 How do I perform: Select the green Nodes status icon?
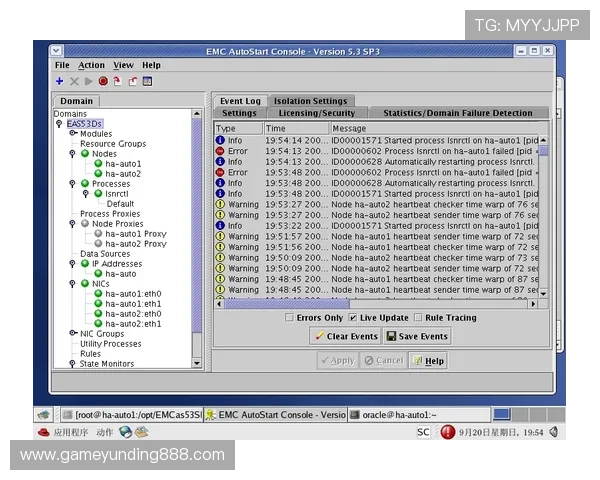85,153
